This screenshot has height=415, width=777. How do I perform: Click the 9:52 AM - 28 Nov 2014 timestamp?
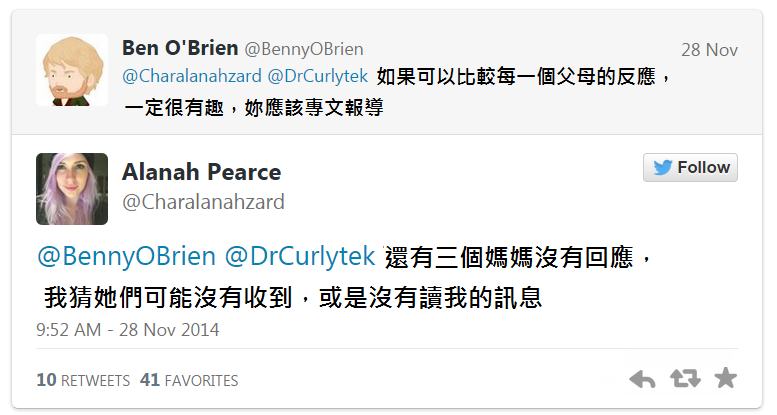(128, 329)
